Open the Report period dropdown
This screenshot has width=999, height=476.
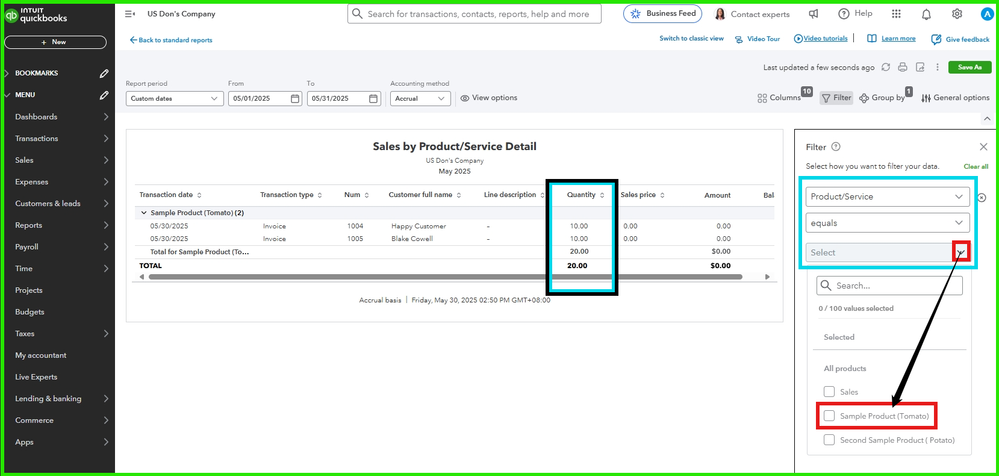click(x=175, y=99)
